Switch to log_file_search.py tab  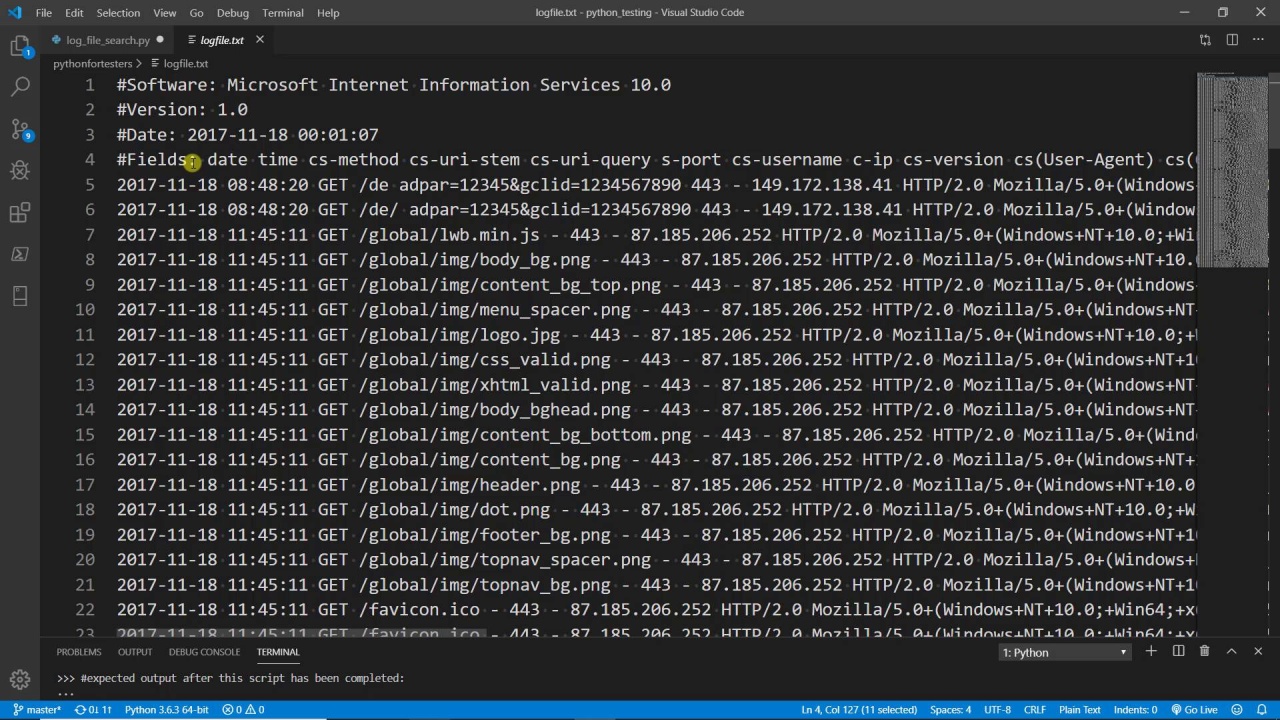pyautogui.click(x=108, y=40)
